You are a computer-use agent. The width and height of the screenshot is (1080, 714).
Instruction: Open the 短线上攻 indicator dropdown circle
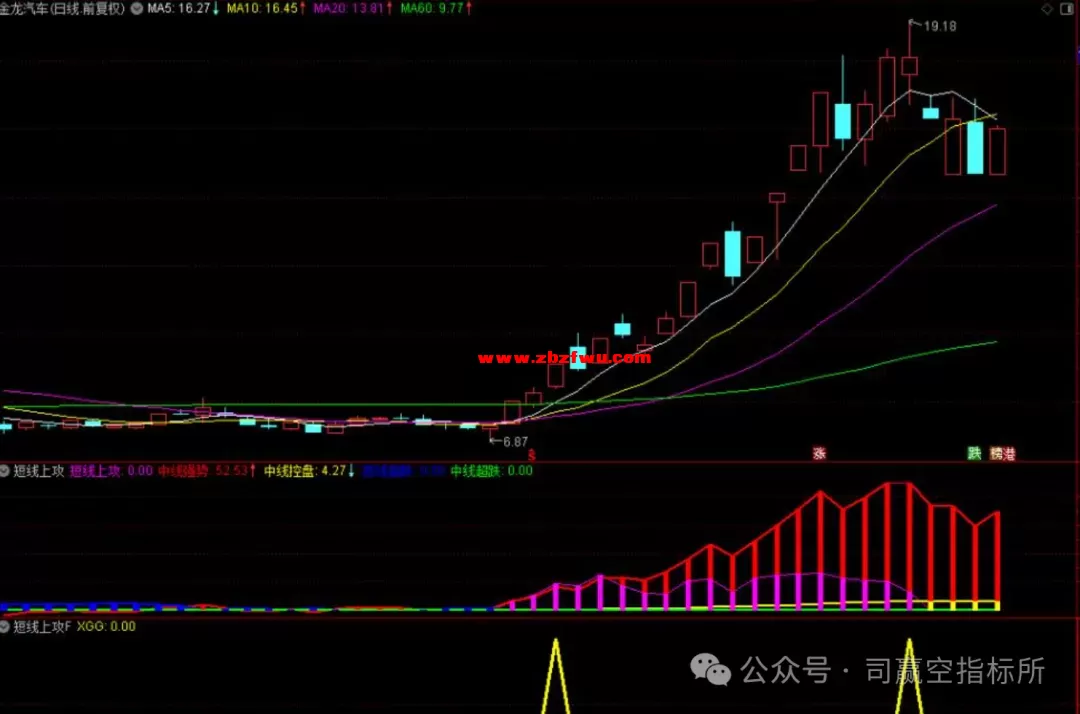pos(4,471)
